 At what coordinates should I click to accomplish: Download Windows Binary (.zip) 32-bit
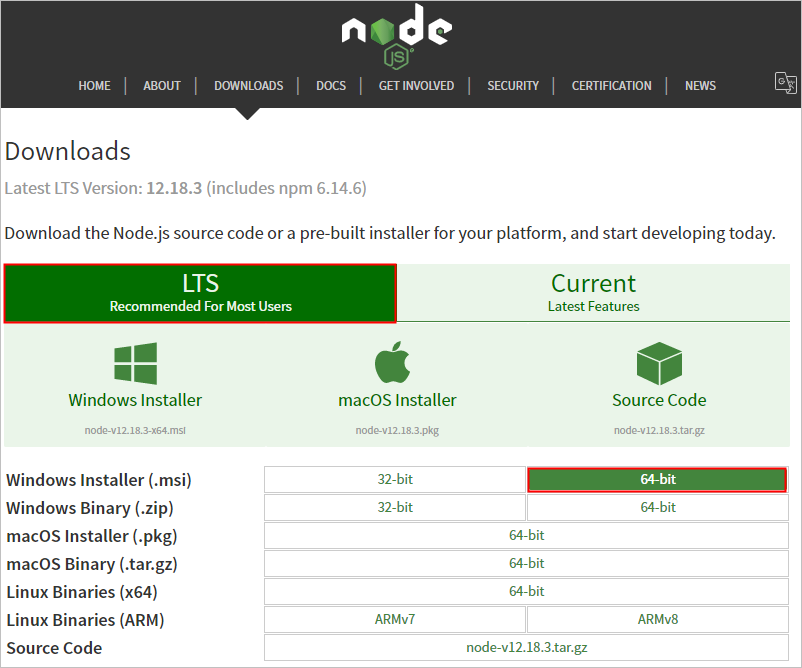[395, 507]
